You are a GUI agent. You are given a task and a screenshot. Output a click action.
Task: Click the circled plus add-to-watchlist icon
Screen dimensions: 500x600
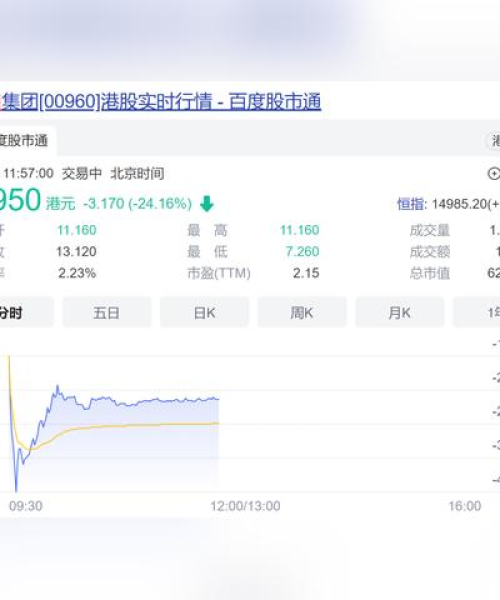tap(493, 174)
